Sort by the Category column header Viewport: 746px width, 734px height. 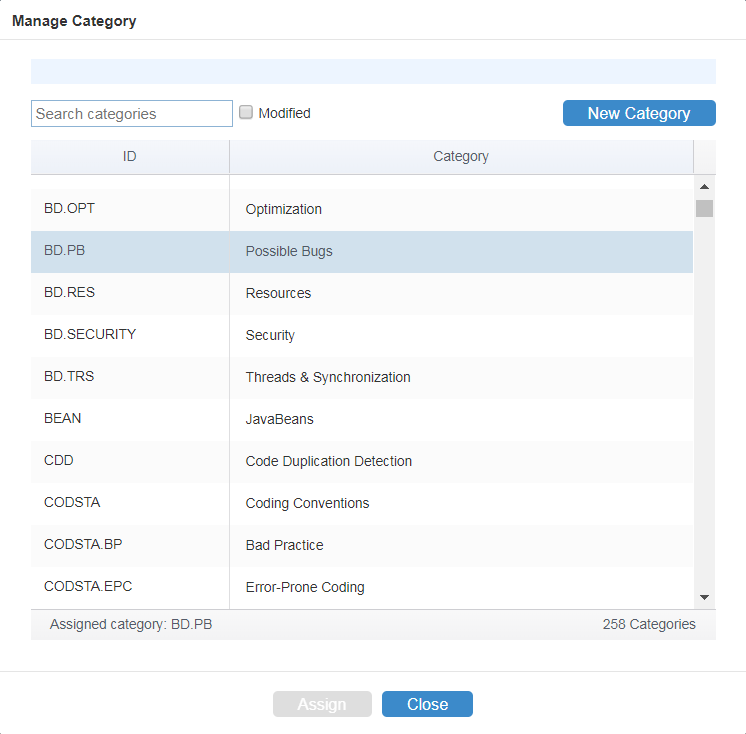(461, 157)
